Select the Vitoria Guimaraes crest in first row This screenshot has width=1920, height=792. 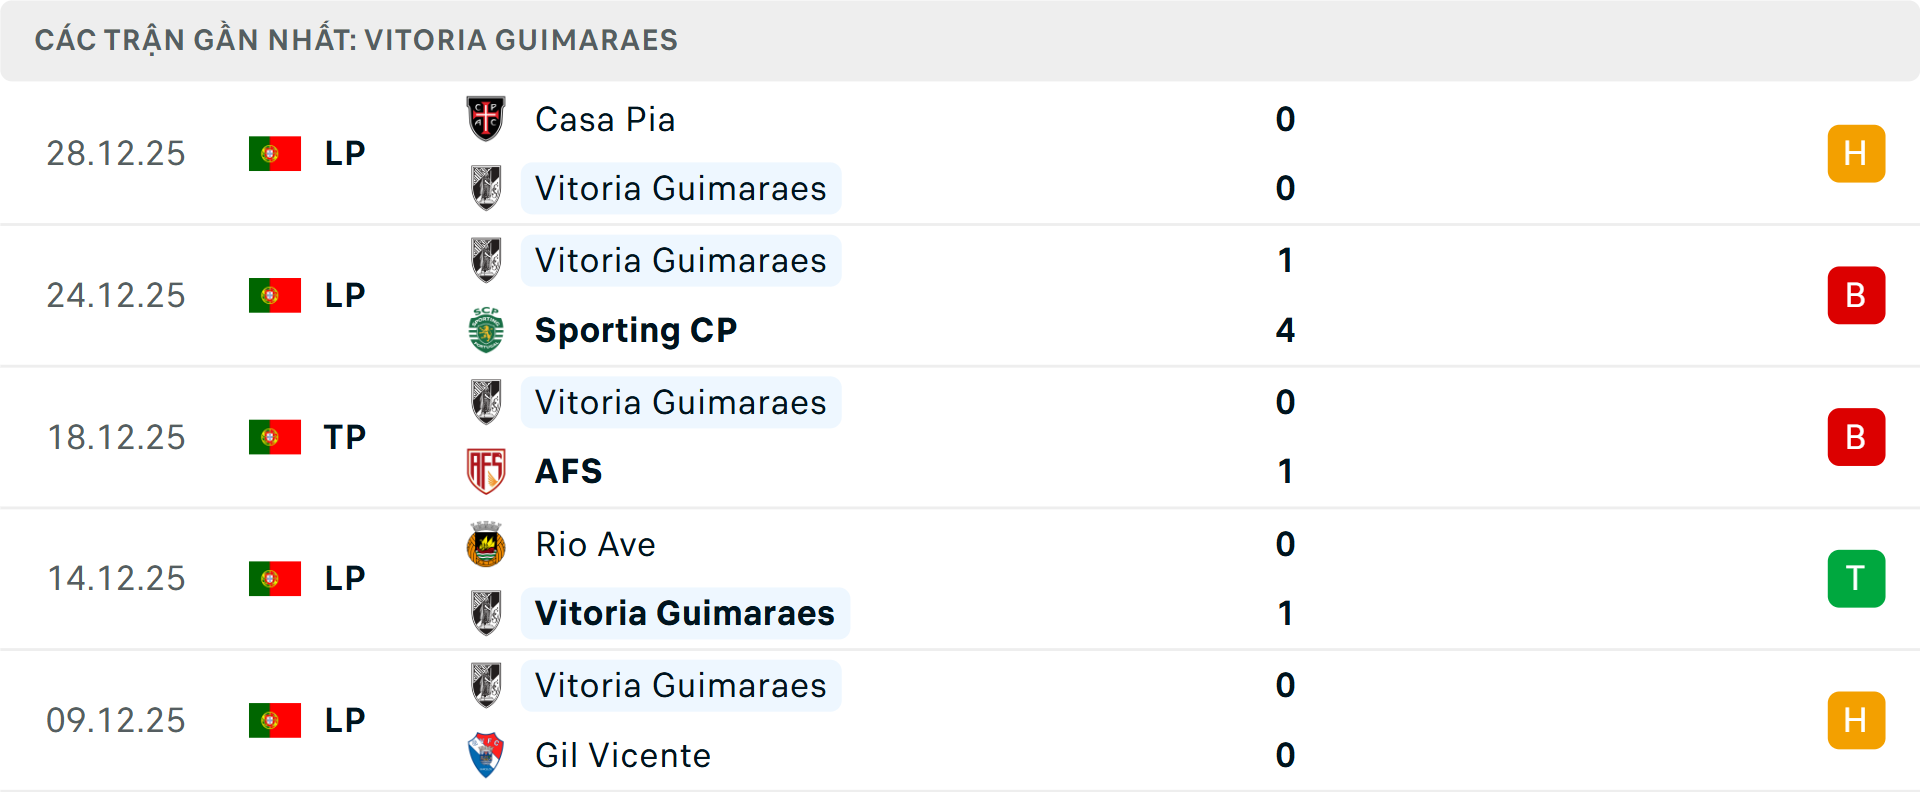[x=487, y=188]
